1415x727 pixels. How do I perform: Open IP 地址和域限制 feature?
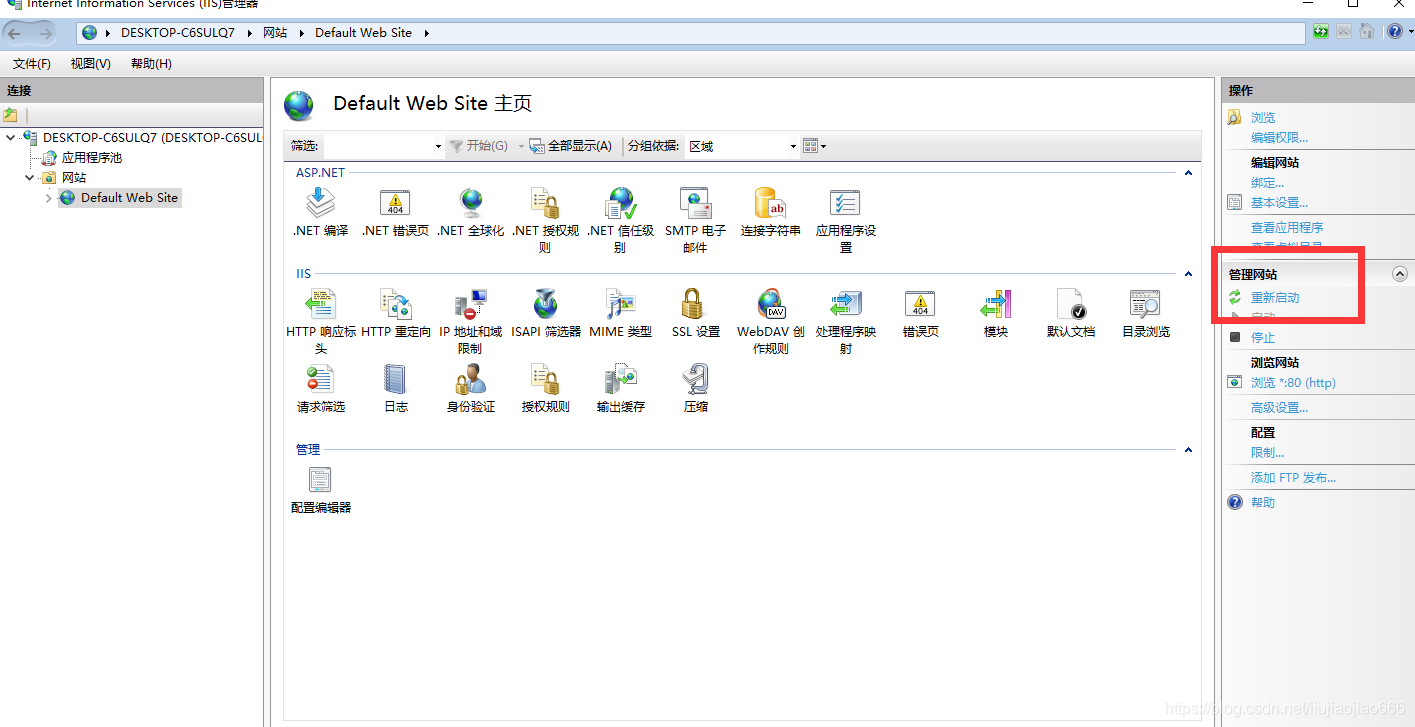(470, 321)
